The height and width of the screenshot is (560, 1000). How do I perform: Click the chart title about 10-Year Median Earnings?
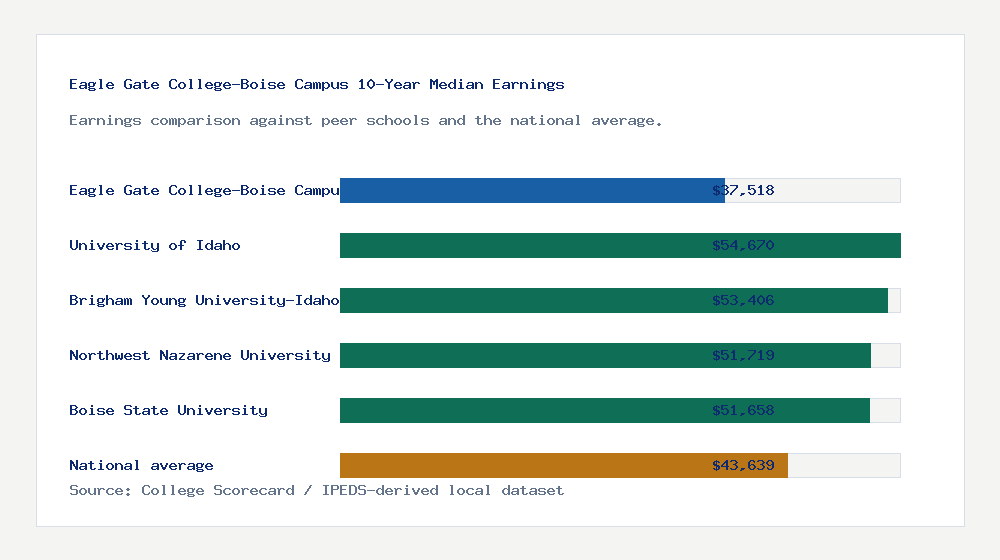pyautogui.click(x=316, y=84)
